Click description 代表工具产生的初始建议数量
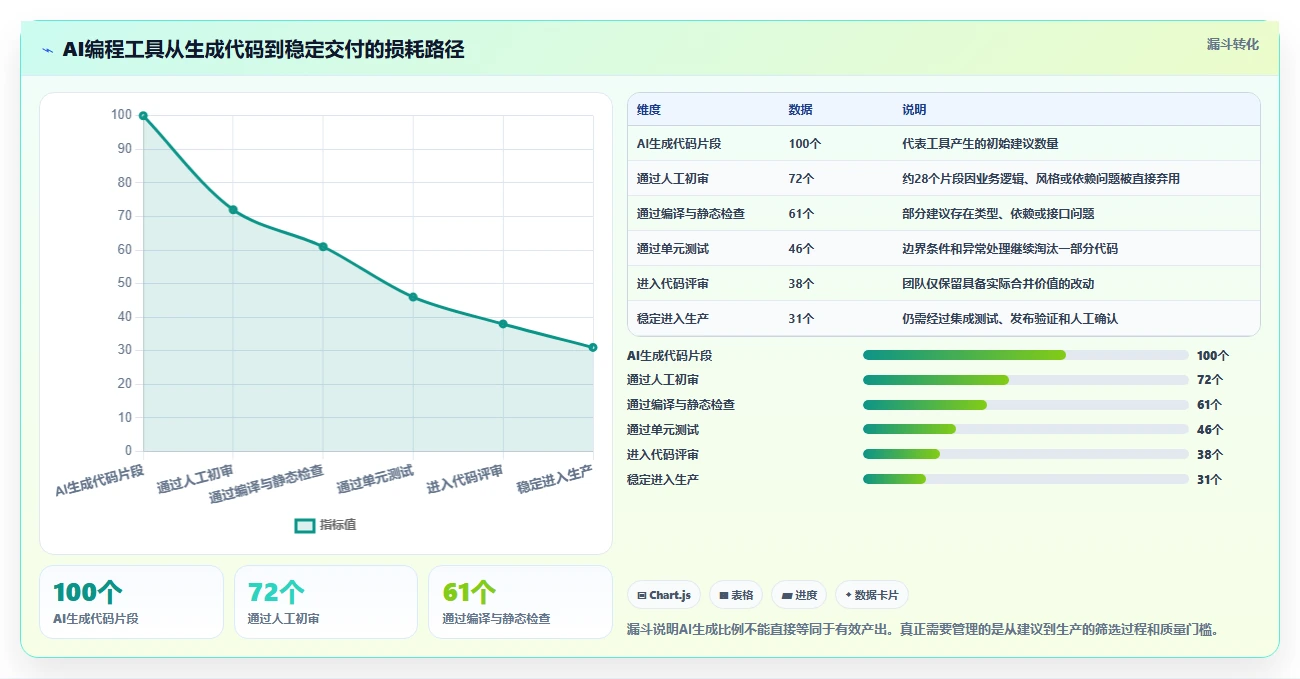The height and width of the screenshot is (679, 1300). pos(980,144)
